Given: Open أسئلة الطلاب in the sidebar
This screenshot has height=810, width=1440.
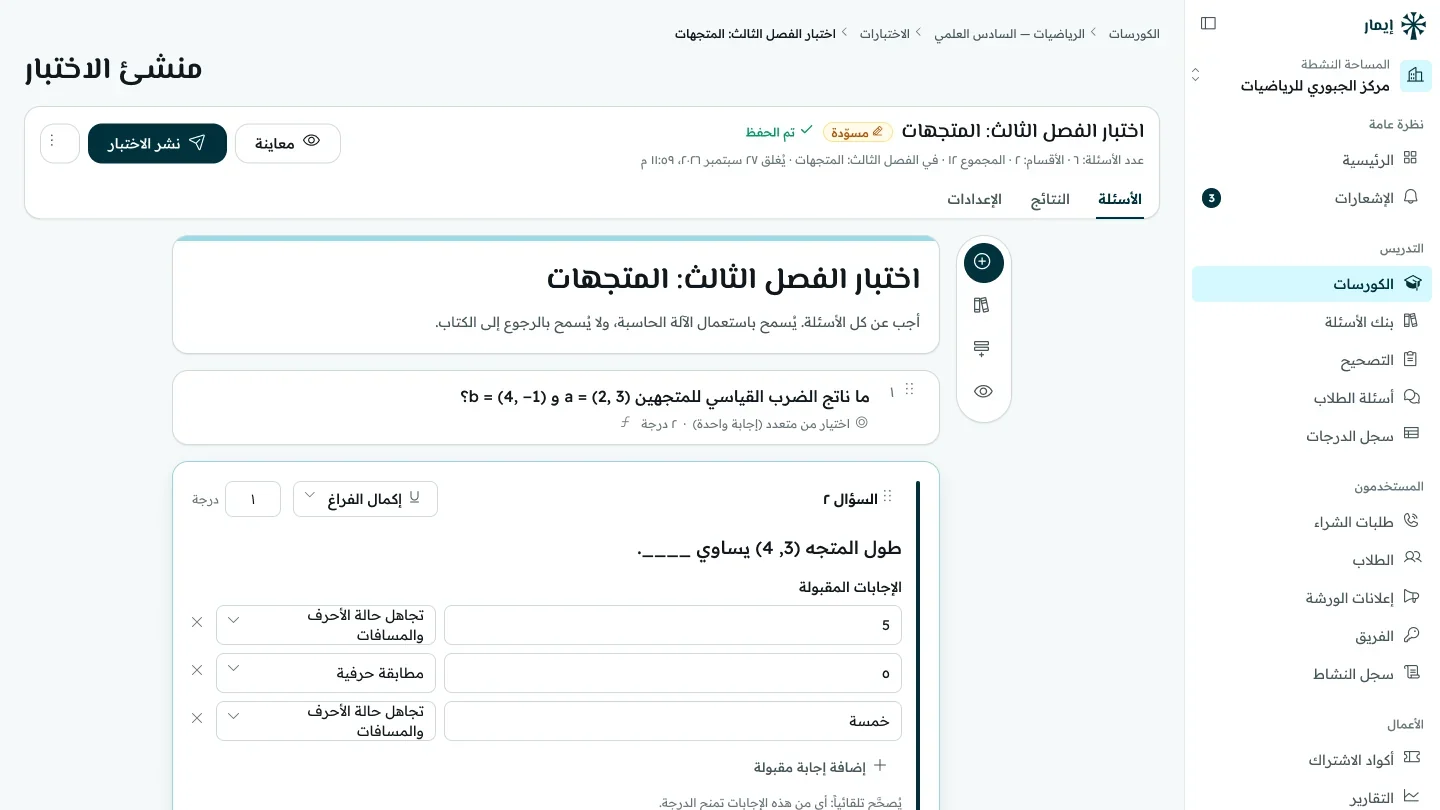Looking at the screenshot, I should (1312, 398).
